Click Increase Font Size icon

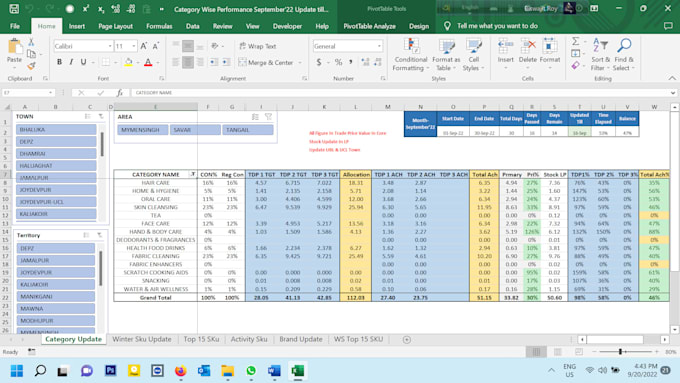144,46
